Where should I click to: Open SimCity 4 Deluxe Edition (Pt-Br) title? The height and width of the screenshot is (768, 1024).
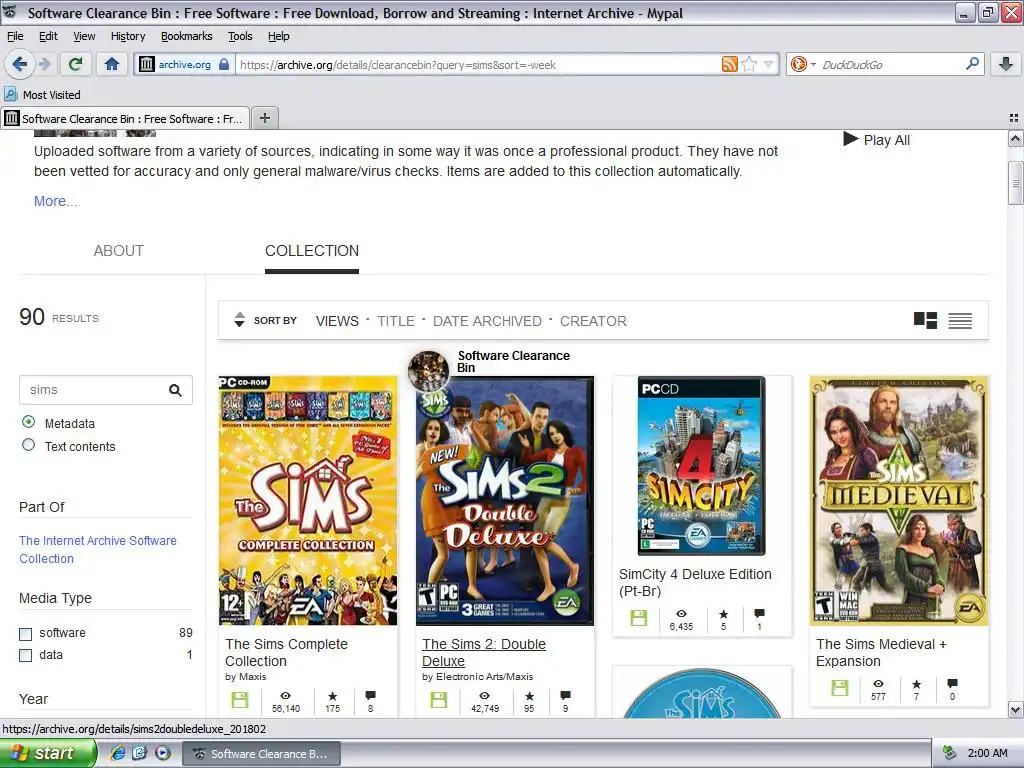[x=696, y=583]
